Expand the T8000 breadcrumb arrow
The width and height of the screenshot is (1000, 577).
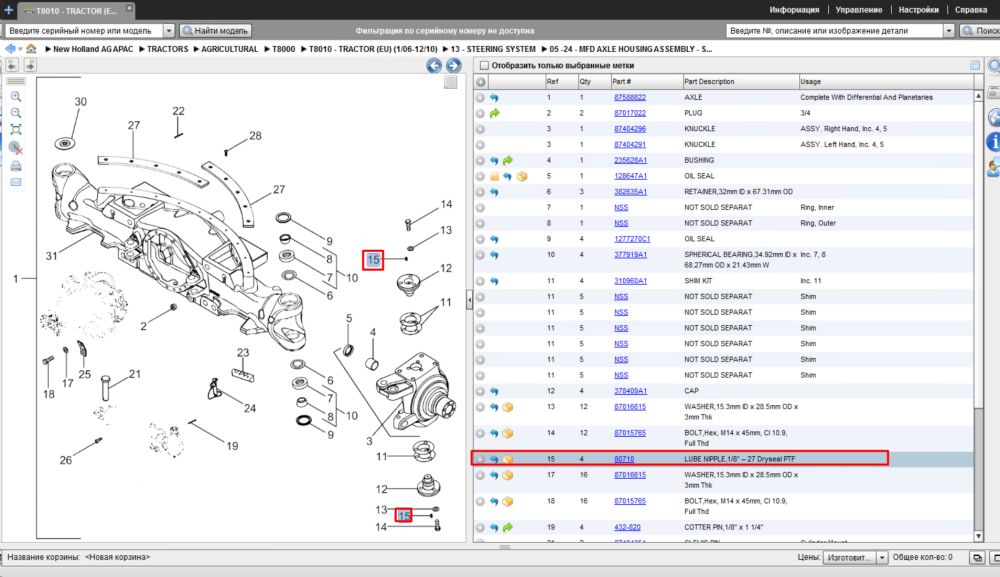(x=267, y=49)
